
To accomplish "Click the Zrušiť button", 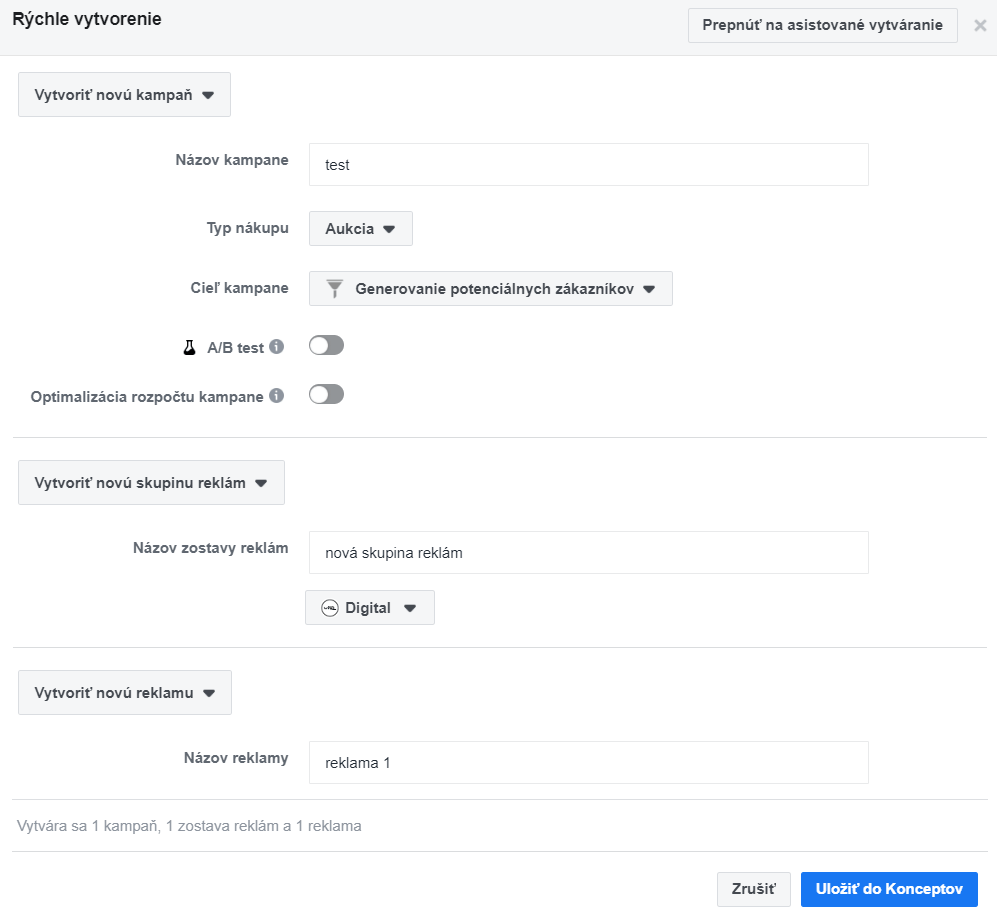I will pyautogui.click(x=753, y=889).
